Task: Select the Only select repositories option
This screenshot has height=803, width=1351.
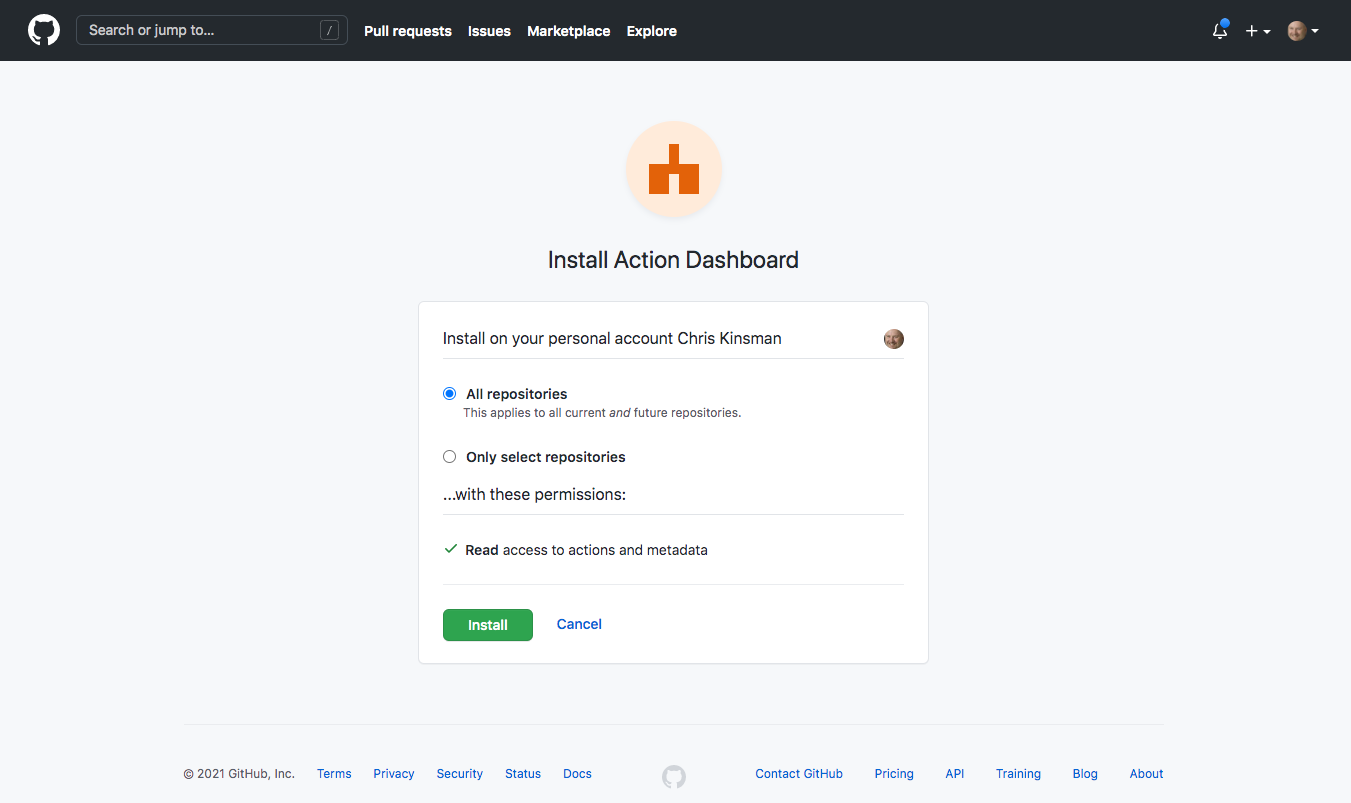Action: point(450,457)
